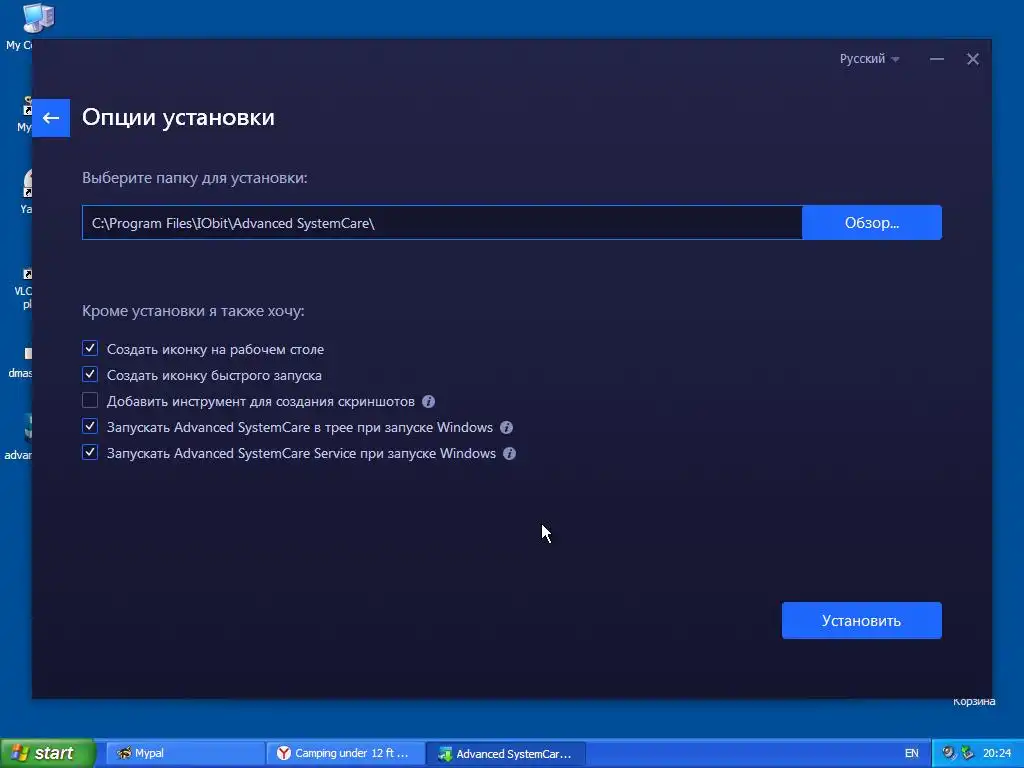Enable Добавить инструмент для создания скриншотов
This screenshot has height=768, width=1024.
[90, 400]
